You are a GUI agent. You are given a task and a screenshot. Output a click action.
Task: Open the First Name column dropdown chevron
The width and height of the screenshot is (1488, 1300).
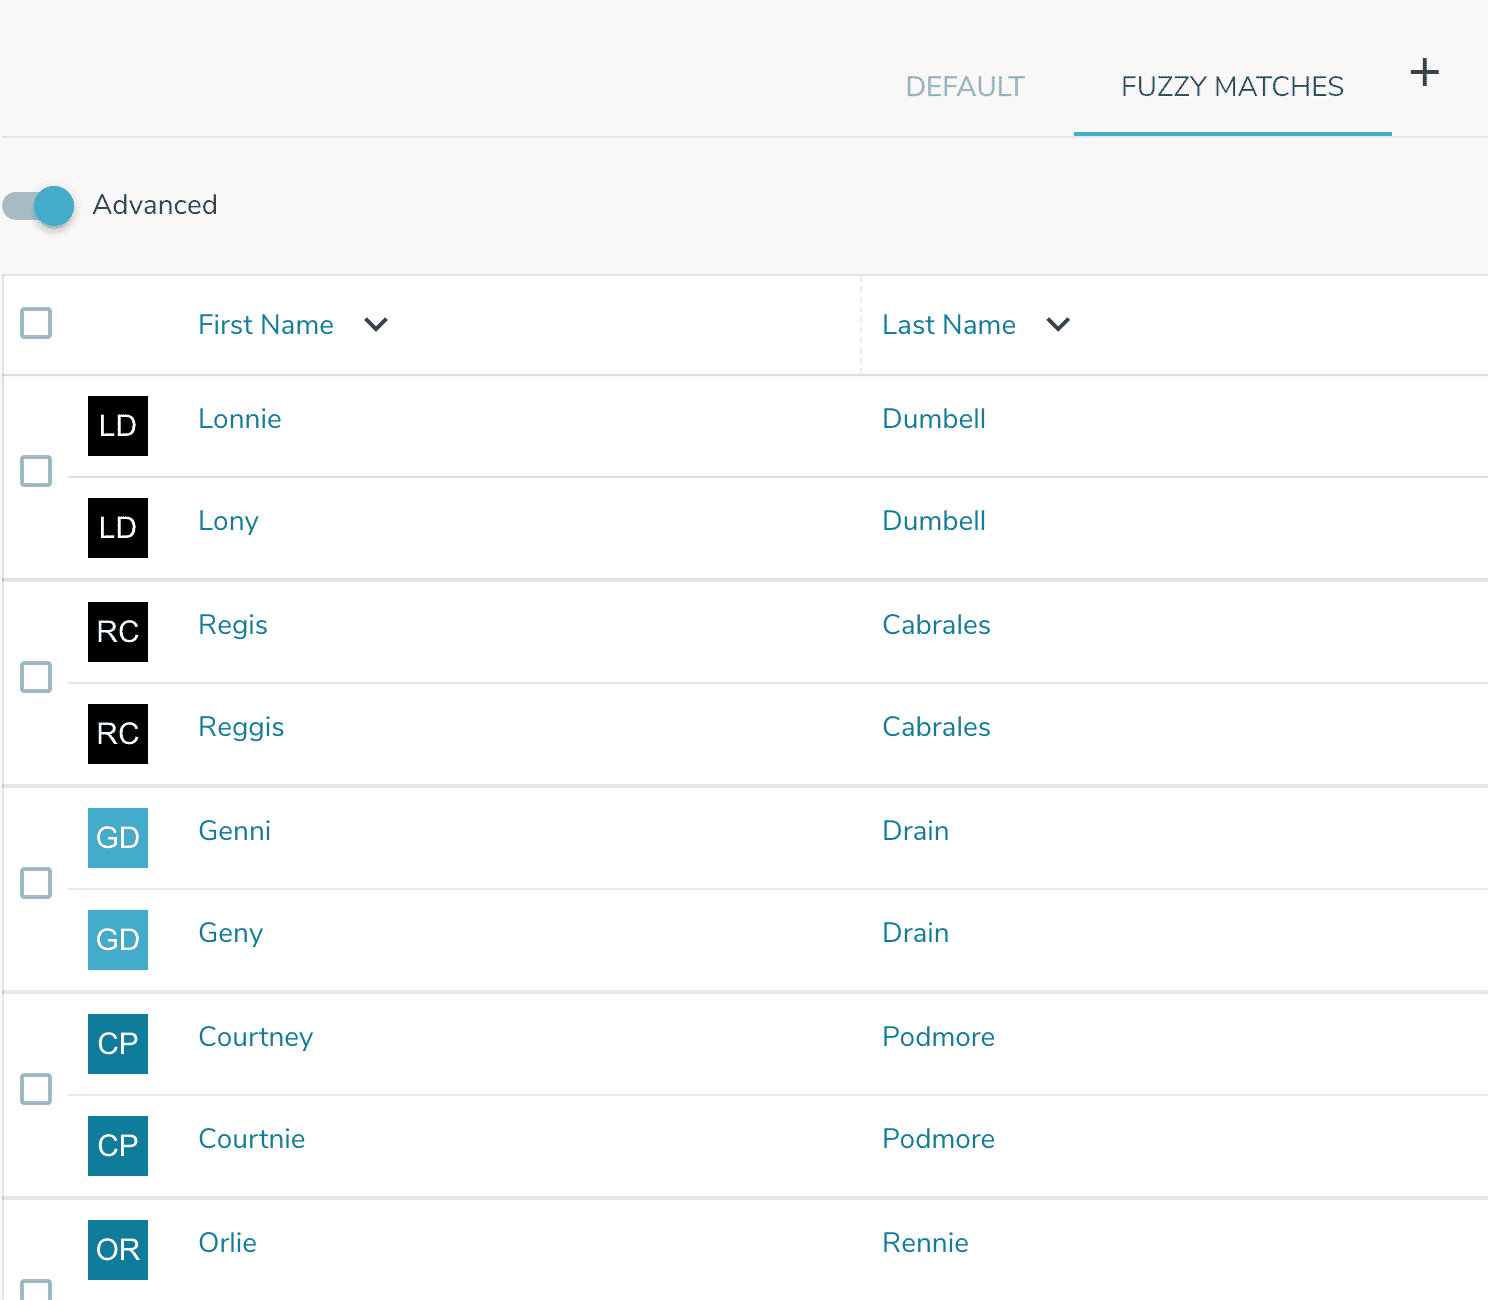(376, 324)
